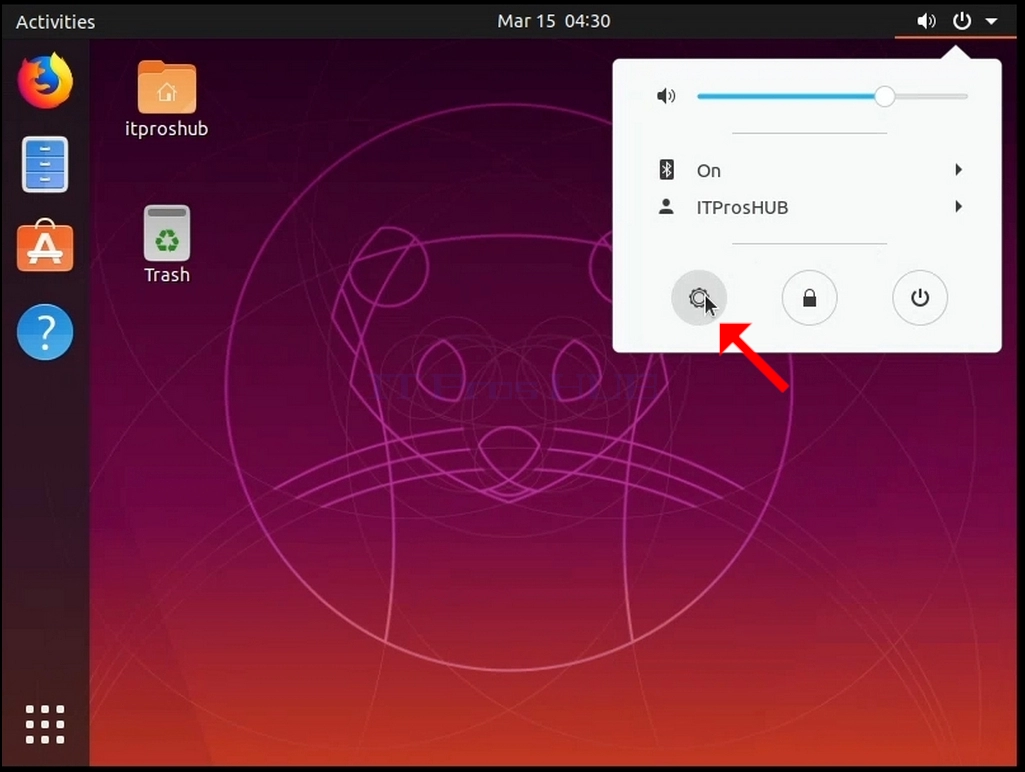
Task: Click the power off button in menu
Action: click(920, 298)
